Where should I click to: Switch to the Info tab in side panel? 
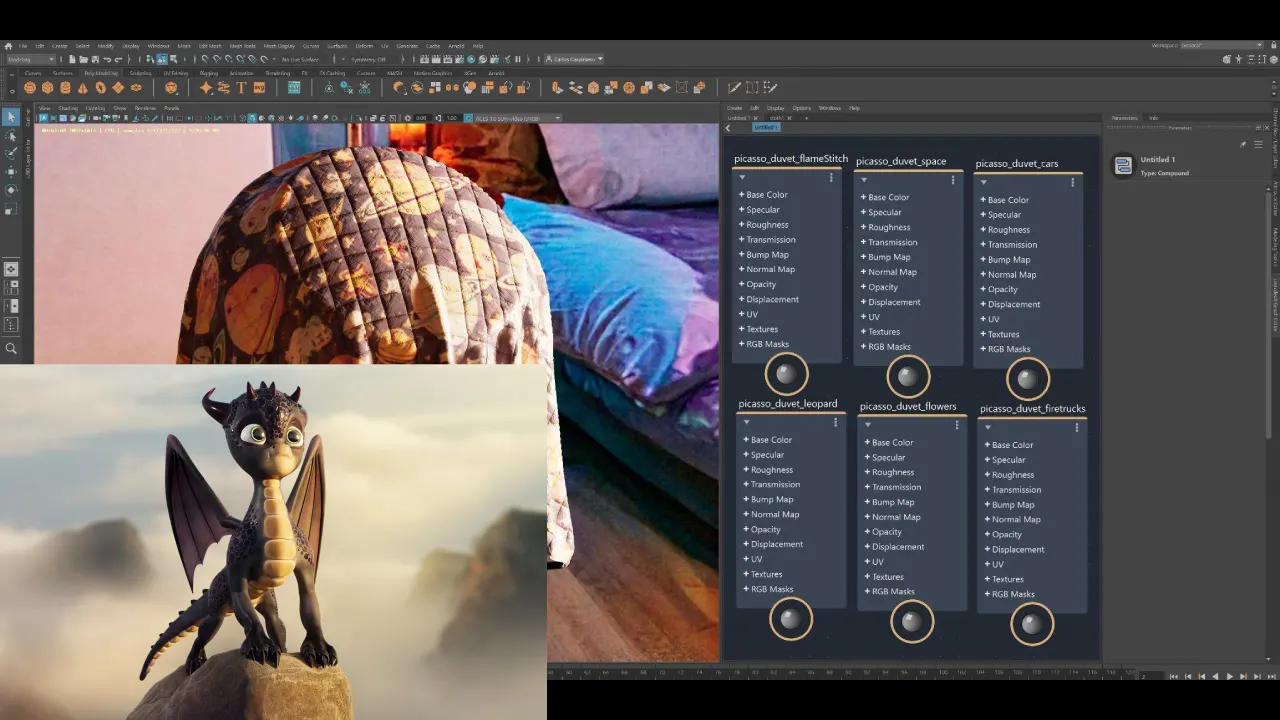(x=1153, y=118)
